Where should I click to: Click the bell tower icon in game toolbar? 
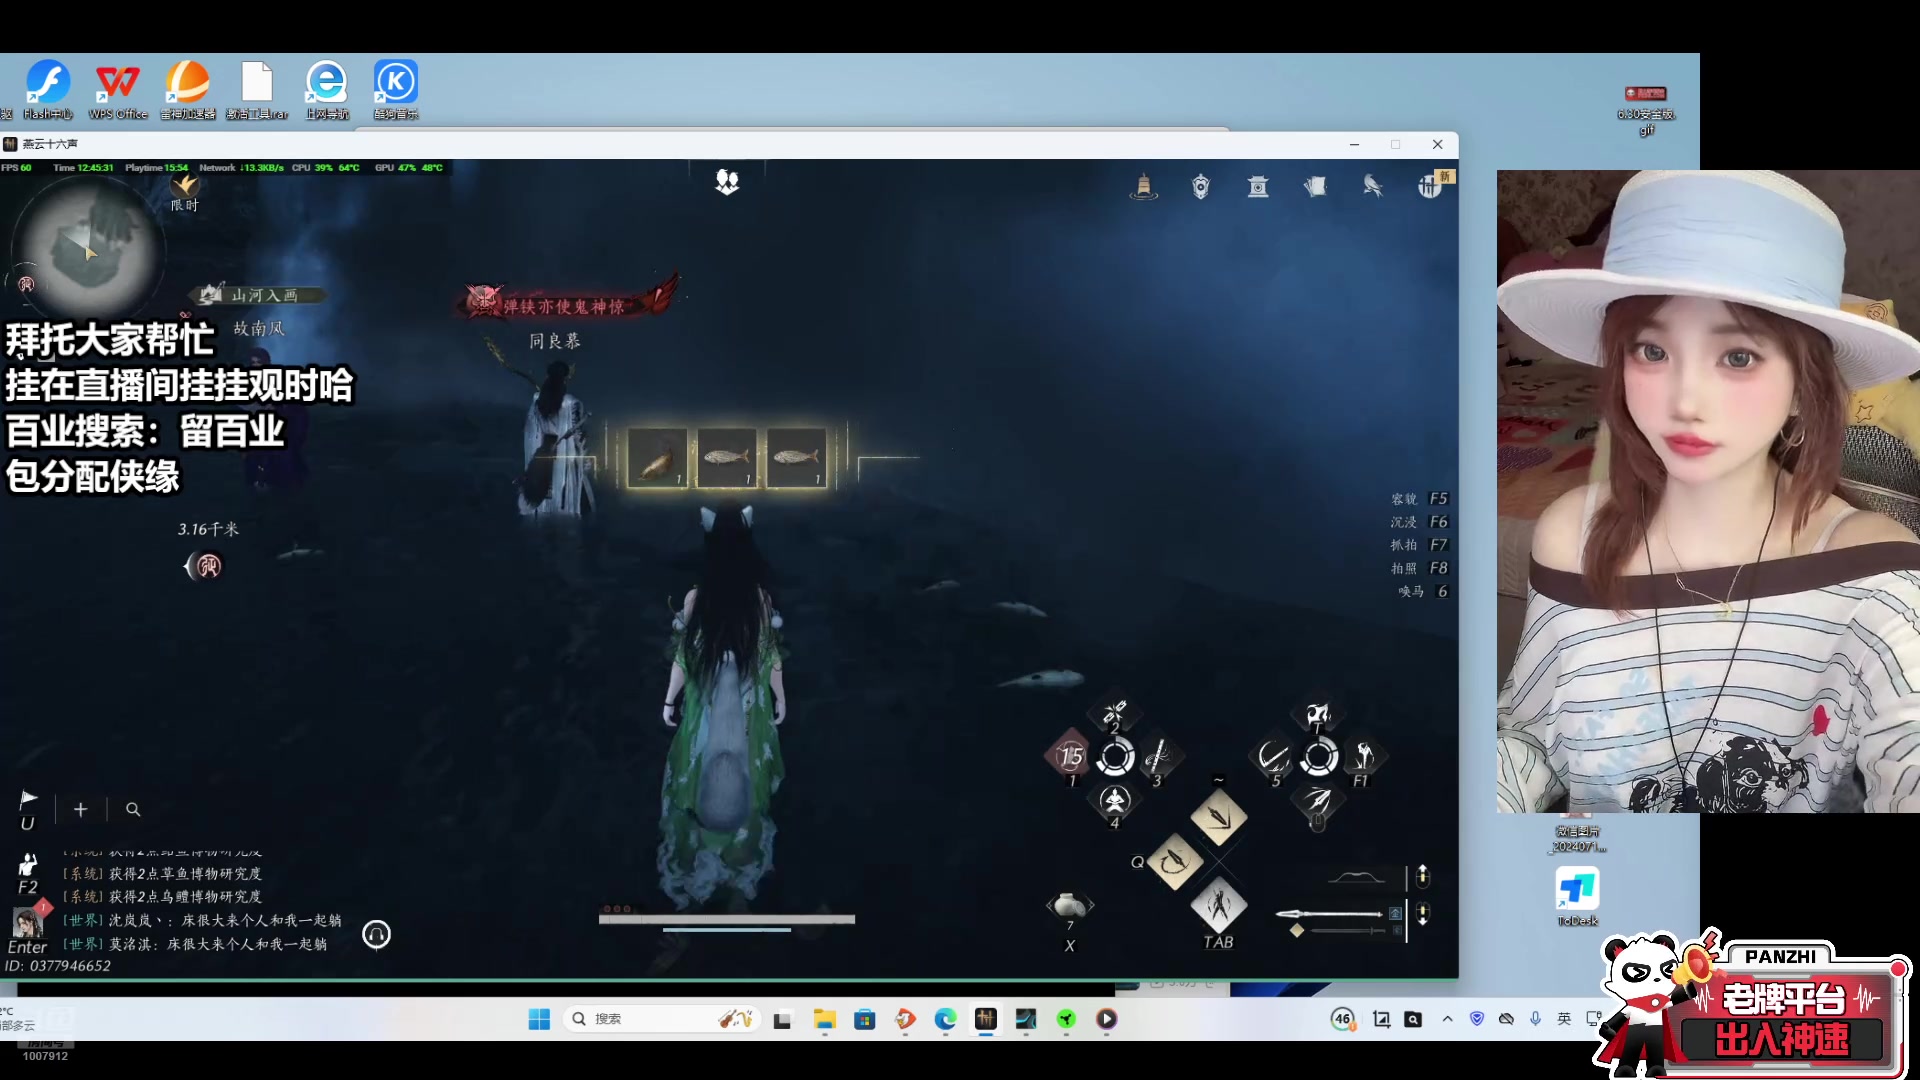click(x=1144, y=187)
